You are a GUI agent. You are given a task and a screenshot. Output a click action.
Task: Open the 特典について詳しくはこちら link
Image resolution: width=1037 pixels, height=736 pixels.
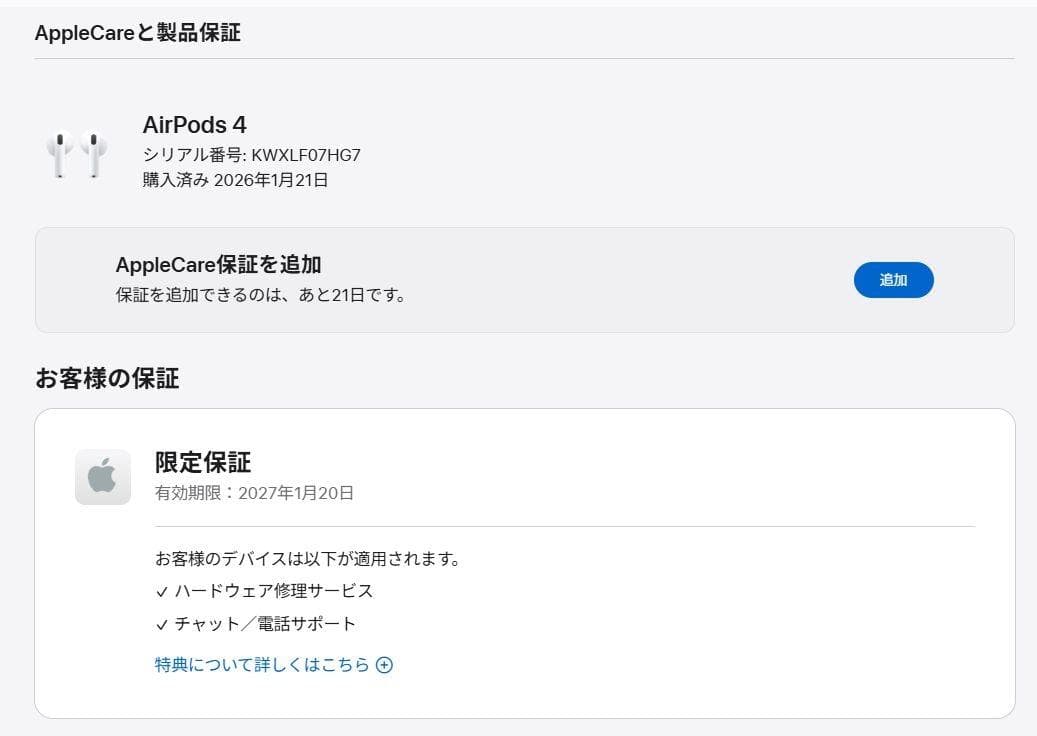(x=262, y=665)
